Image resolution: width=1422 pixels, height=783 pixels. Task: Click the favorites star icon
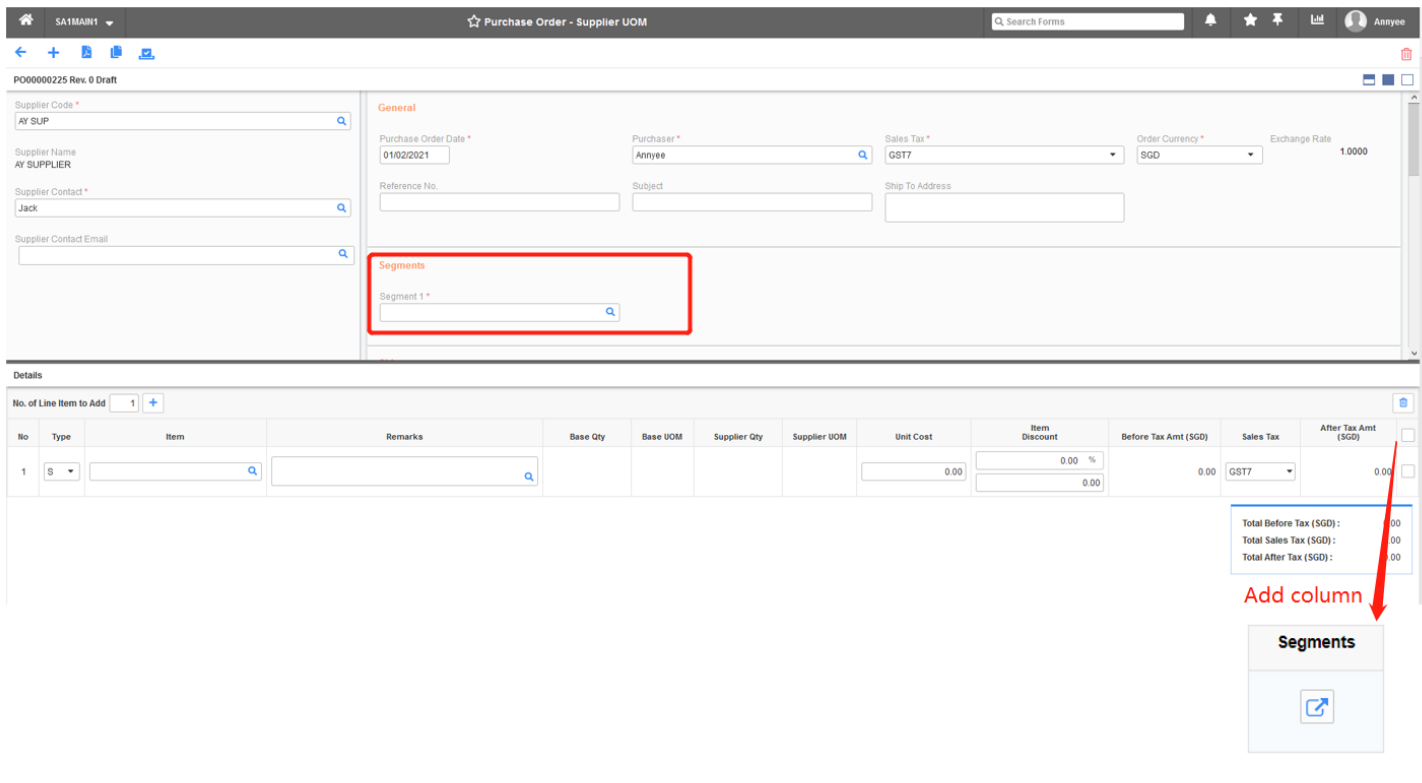click(1249, 21)
